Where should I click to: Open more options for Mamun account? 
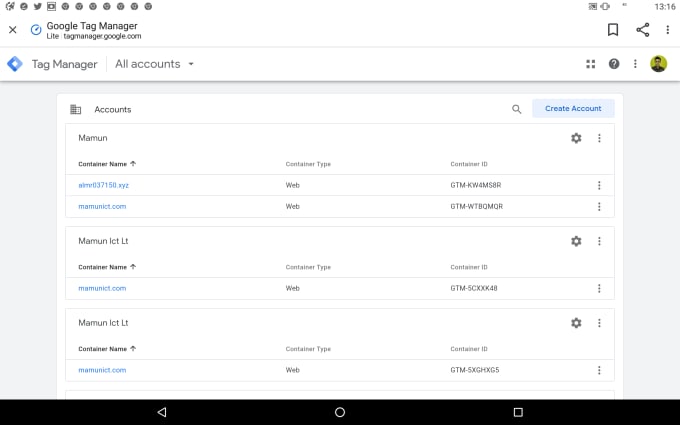[x=599, y=138]
